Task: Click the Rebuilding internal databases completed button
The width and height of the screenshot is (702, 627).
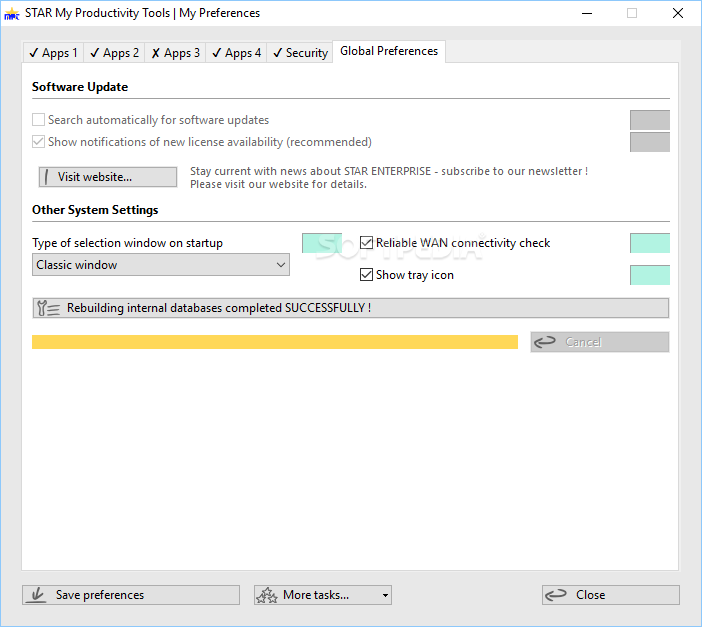Action: pos(351,308)
